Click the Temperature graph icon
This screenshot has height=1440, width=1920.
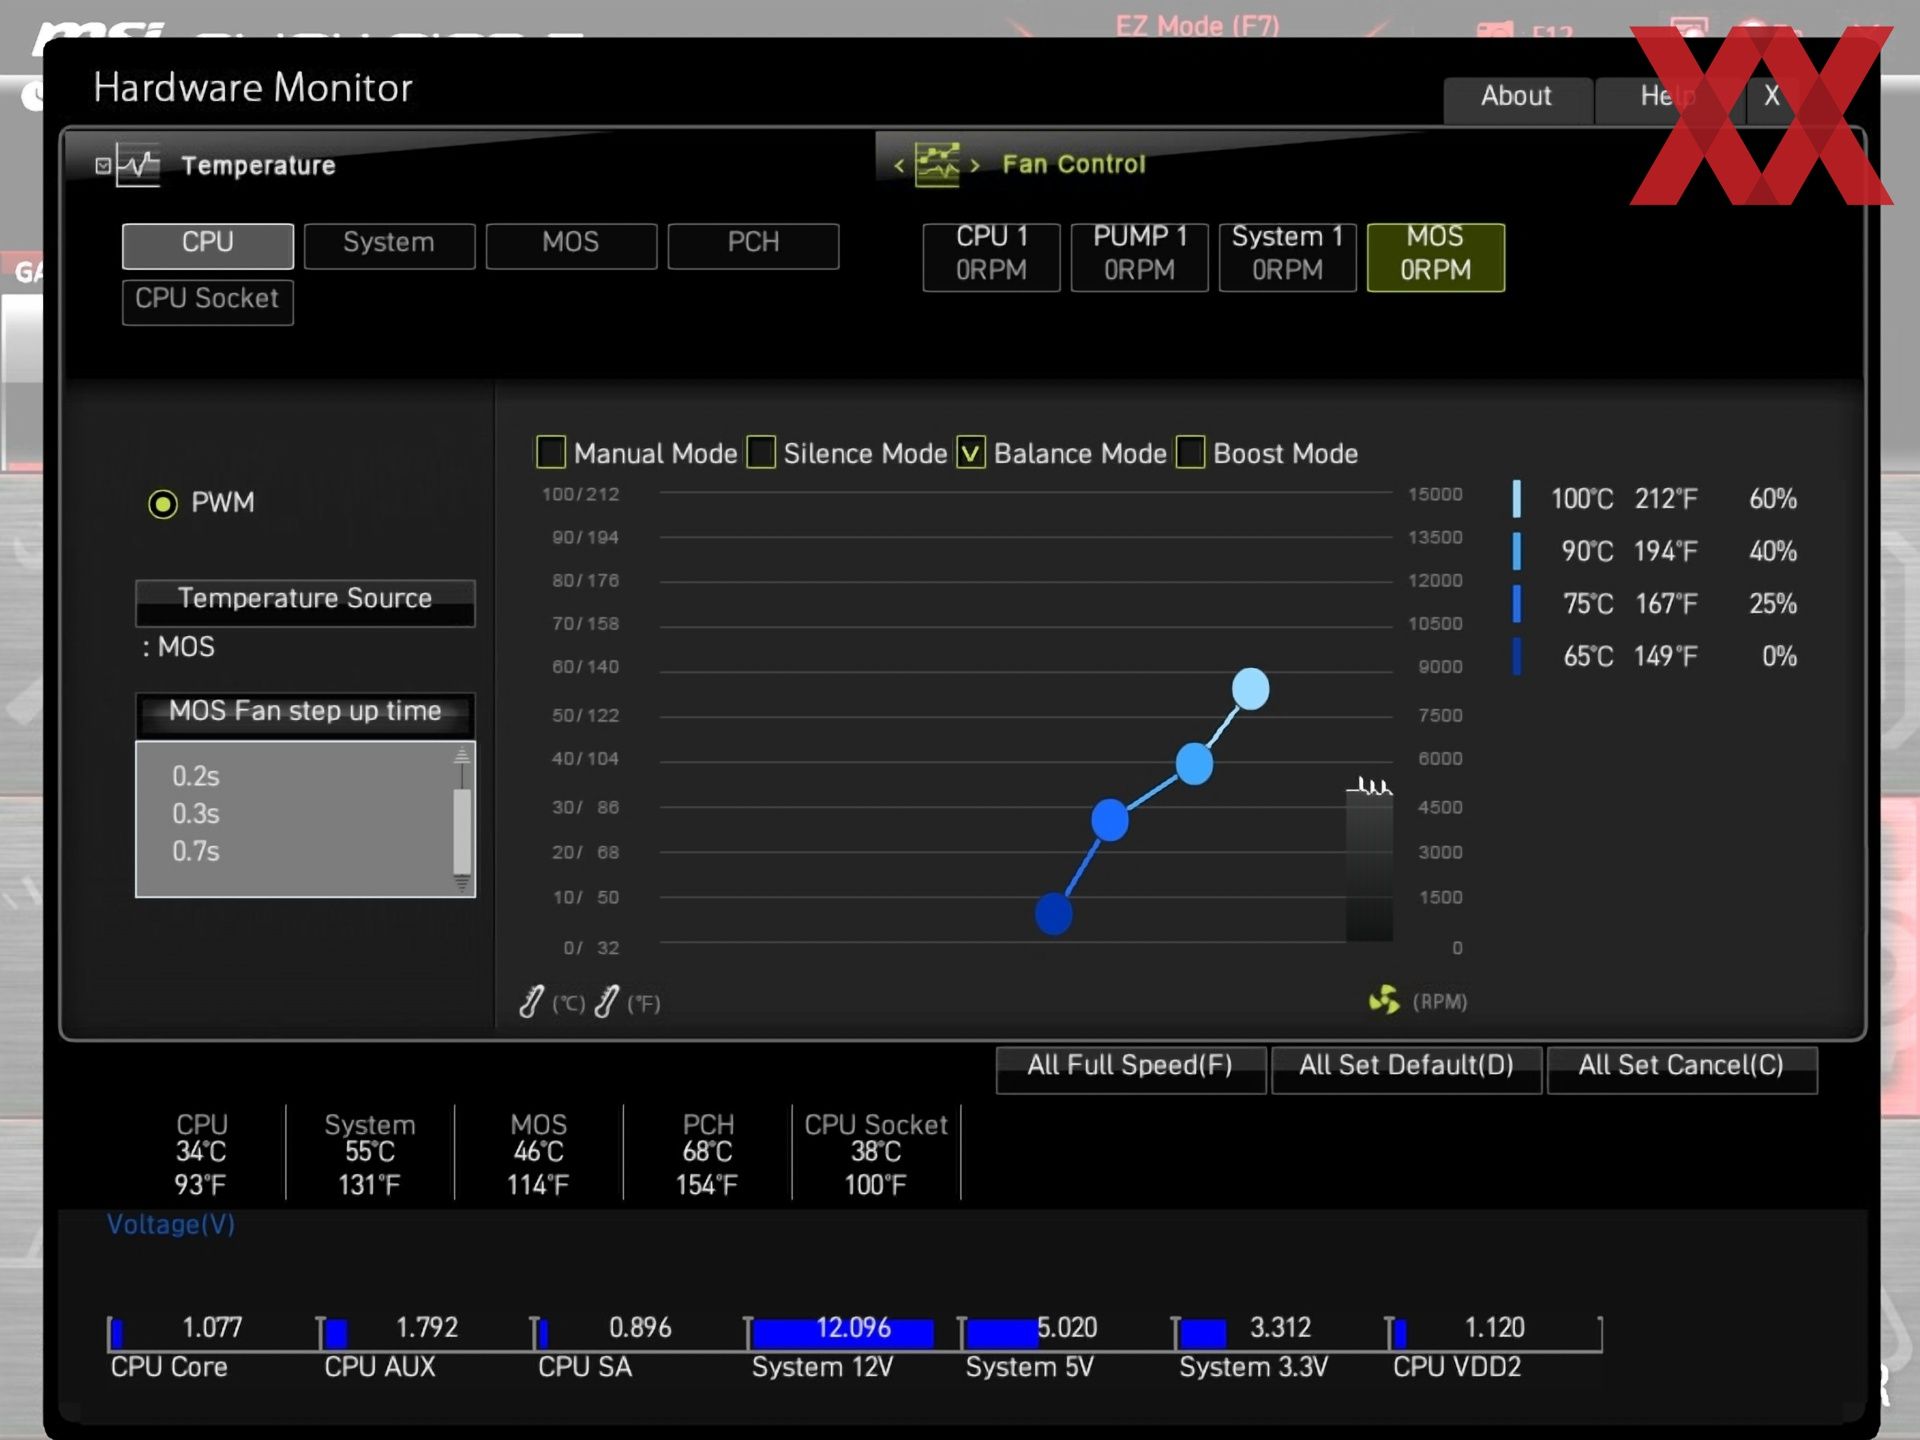pos(138,164)
